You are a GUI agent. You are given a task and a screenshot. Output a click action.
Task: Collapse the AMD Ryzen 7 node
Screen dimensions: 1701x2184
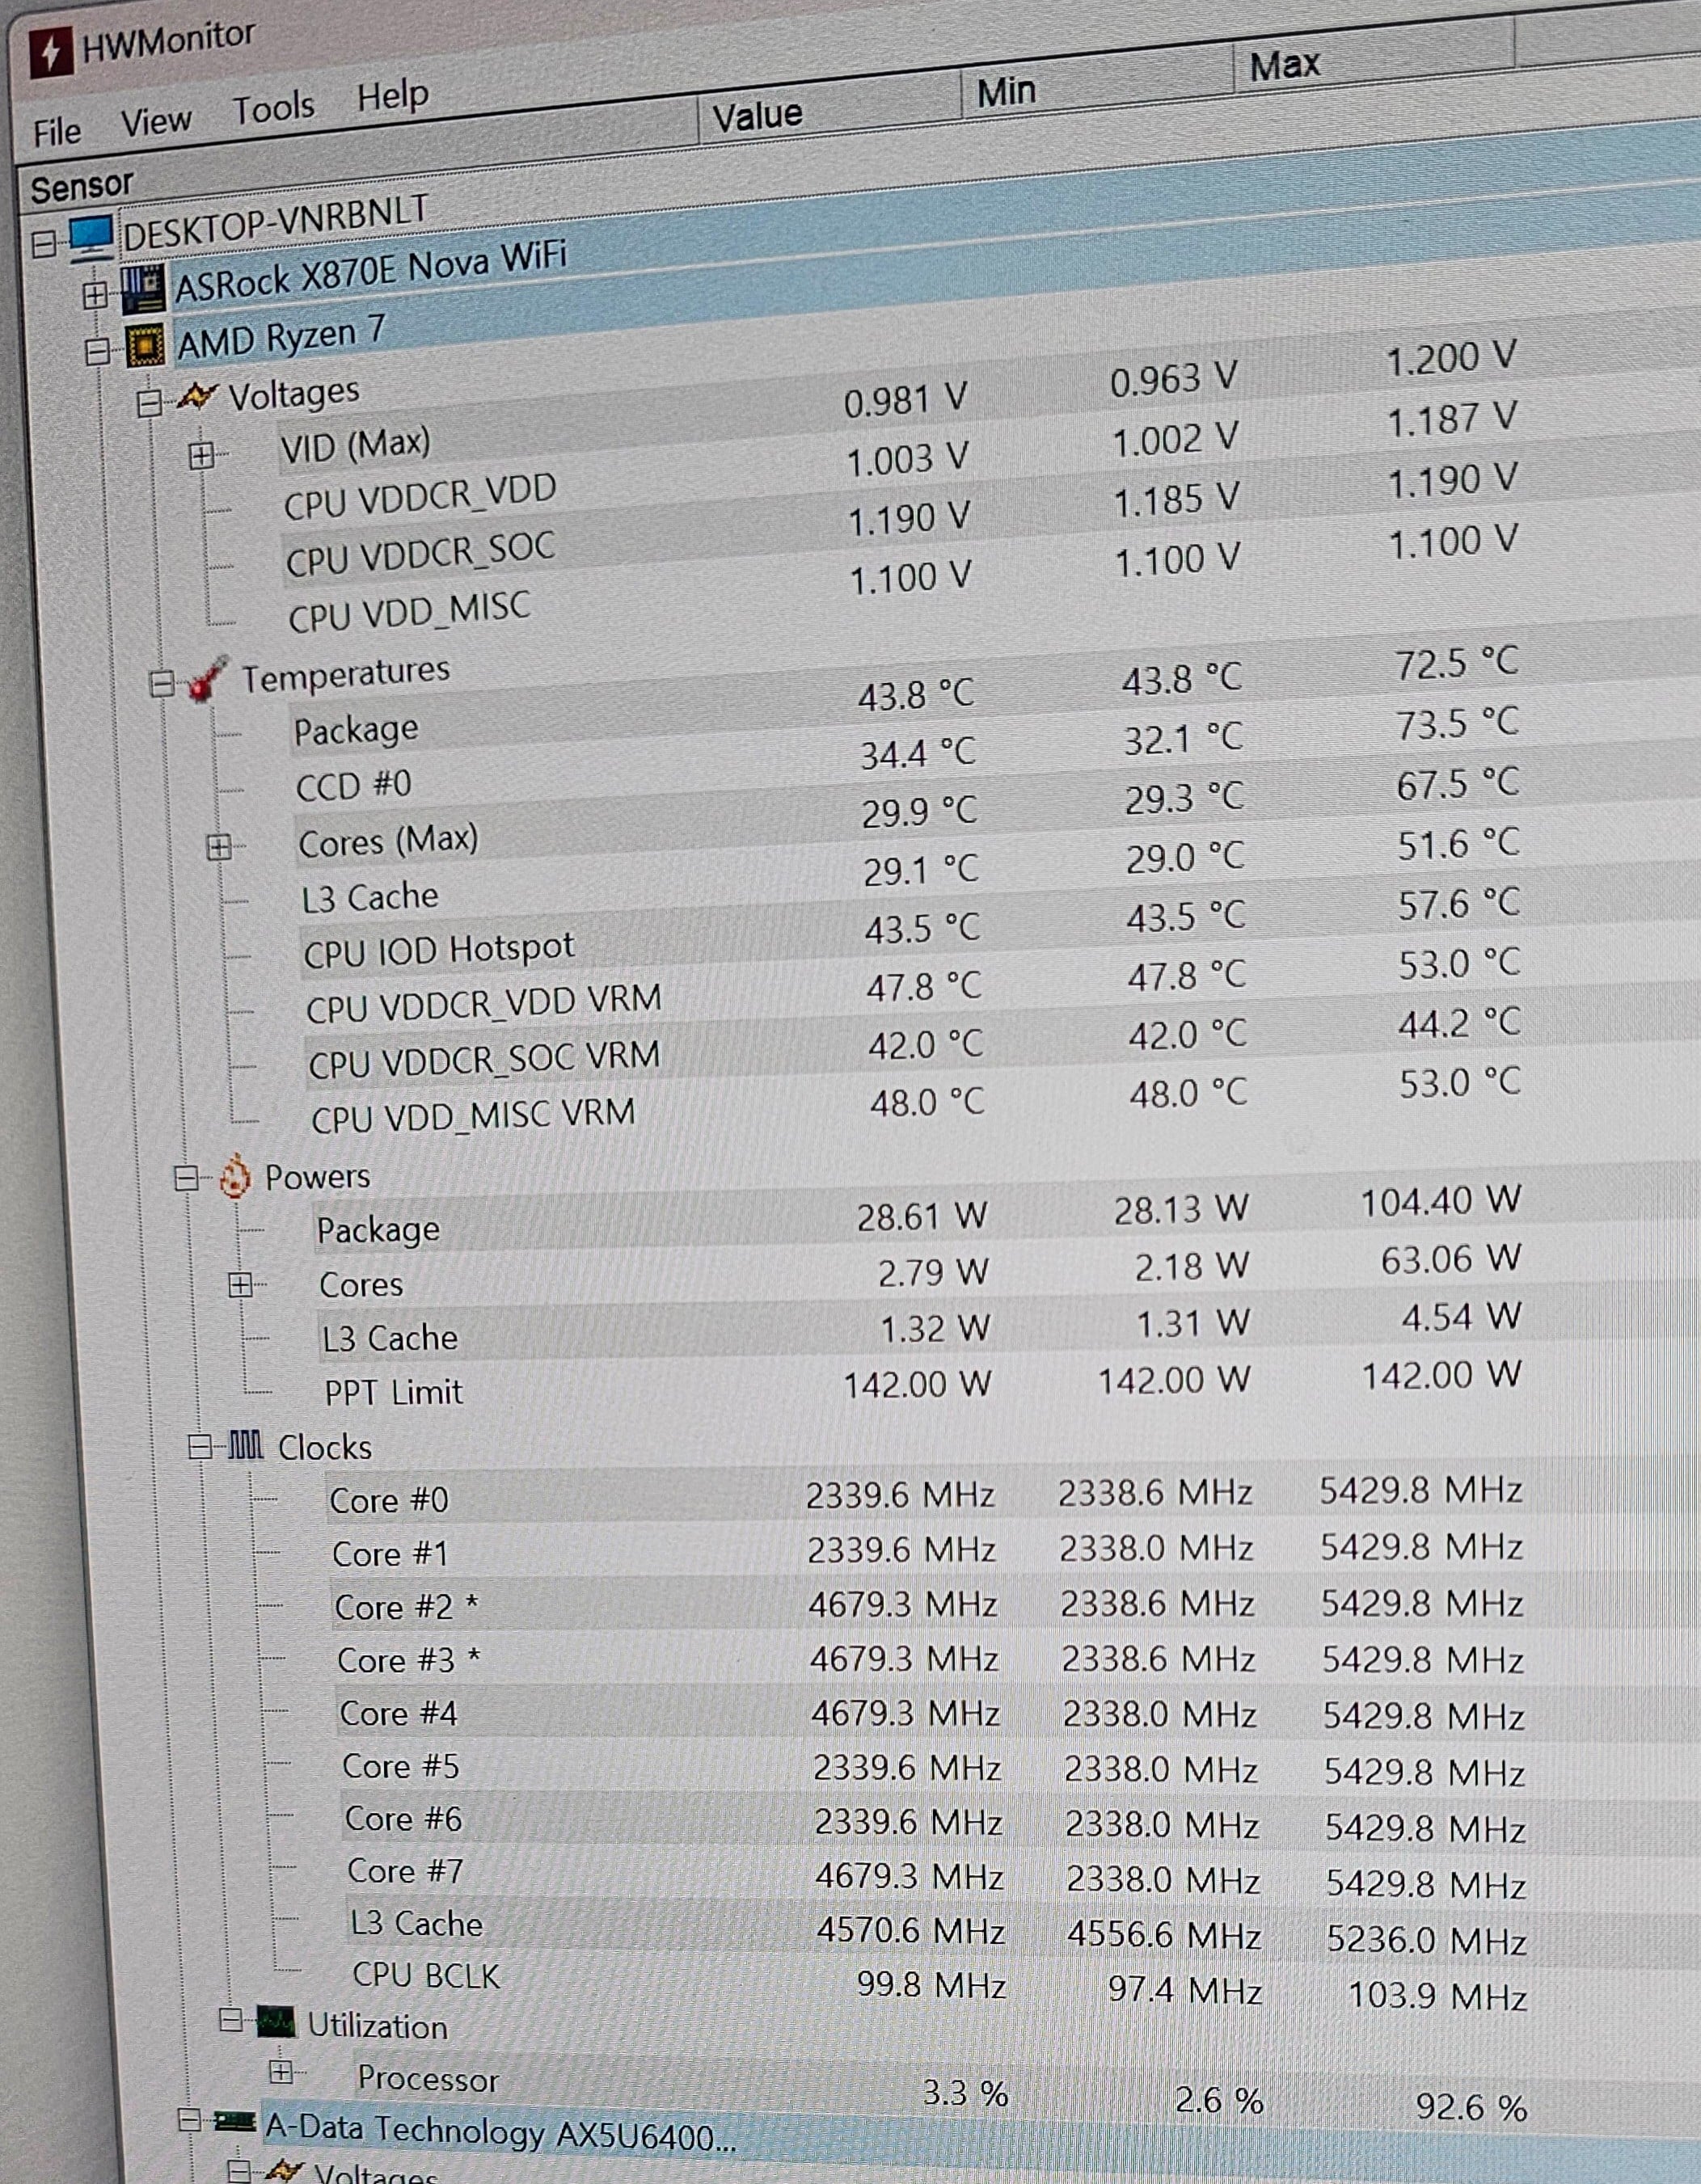97,351
